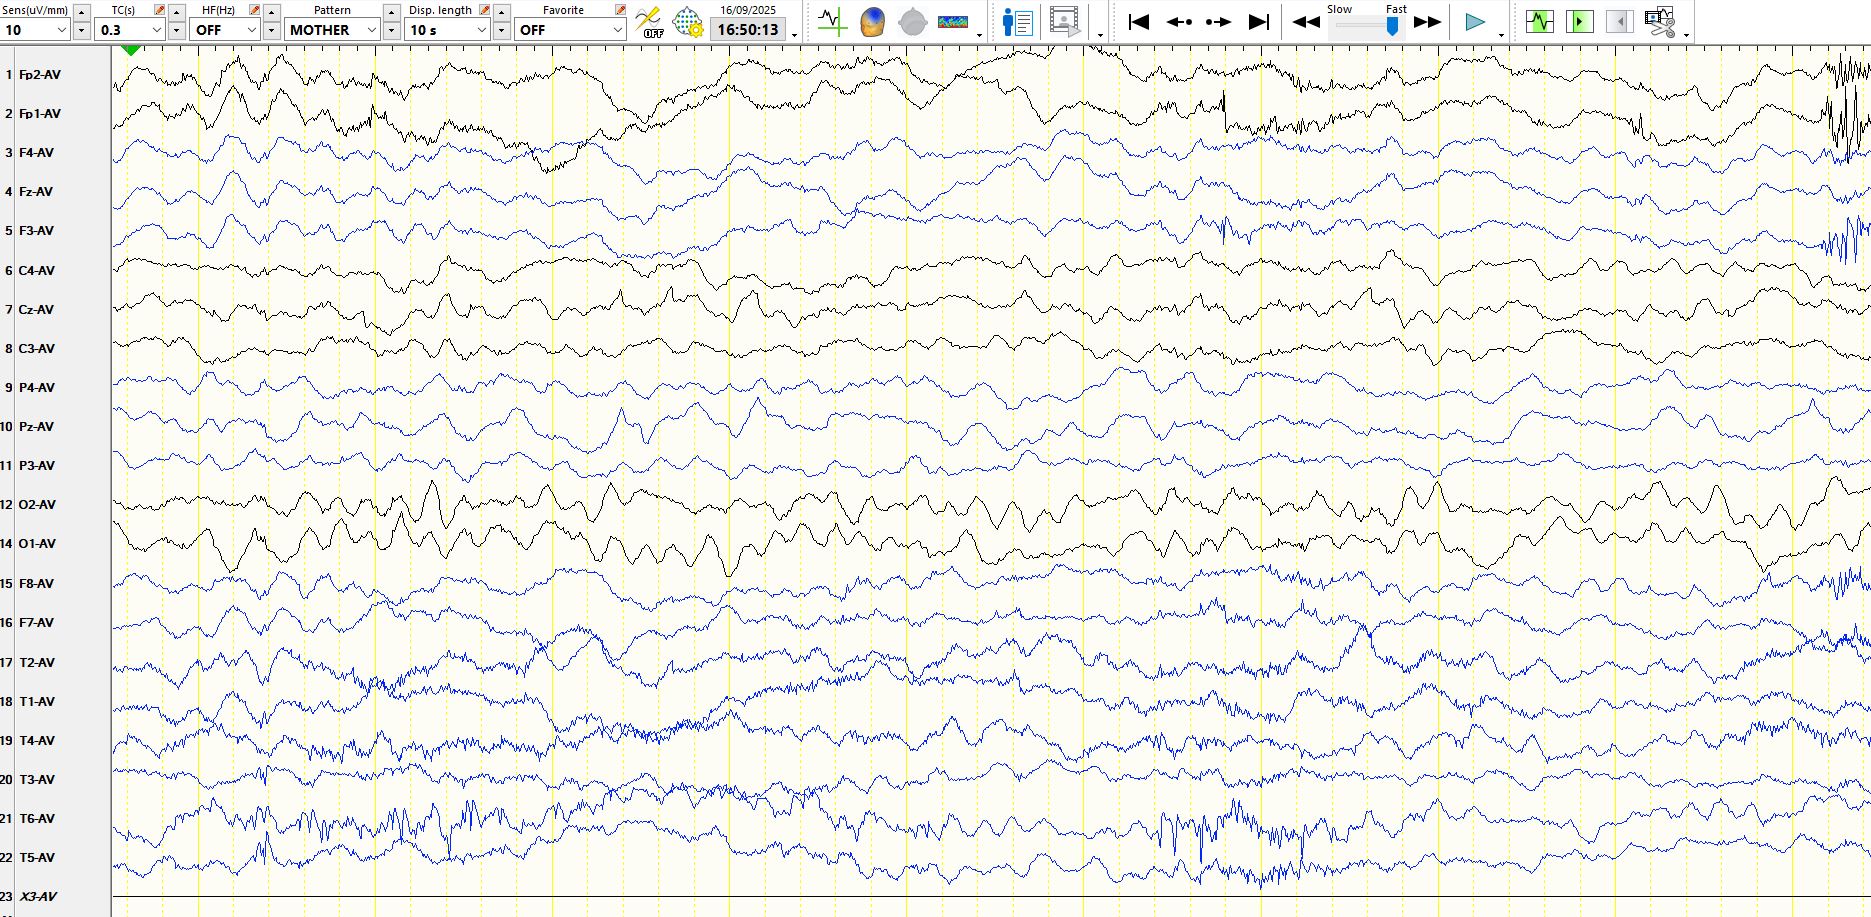Open the Disp. length dropdown showing 10 s

point(448,30)
